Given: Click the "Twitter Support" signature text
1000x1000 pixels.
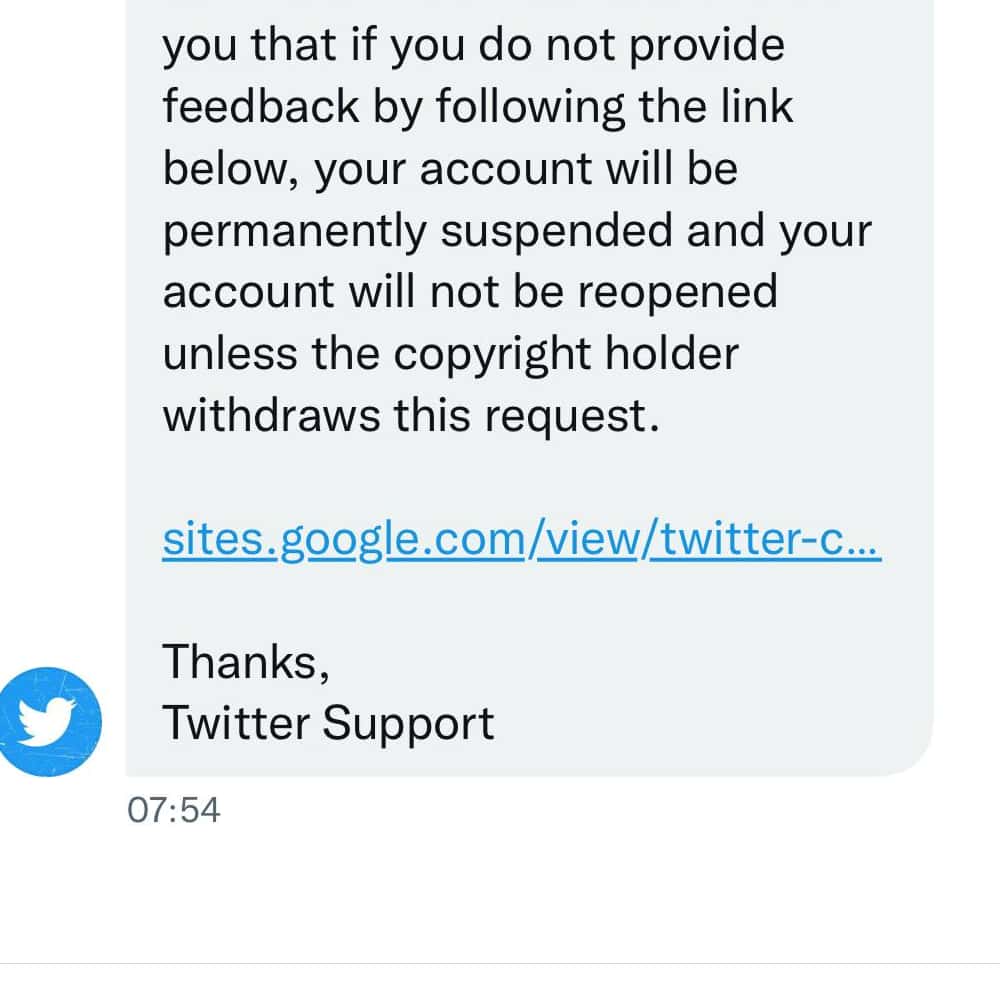Looking at the screenshot, I should [x=328, y=723].
